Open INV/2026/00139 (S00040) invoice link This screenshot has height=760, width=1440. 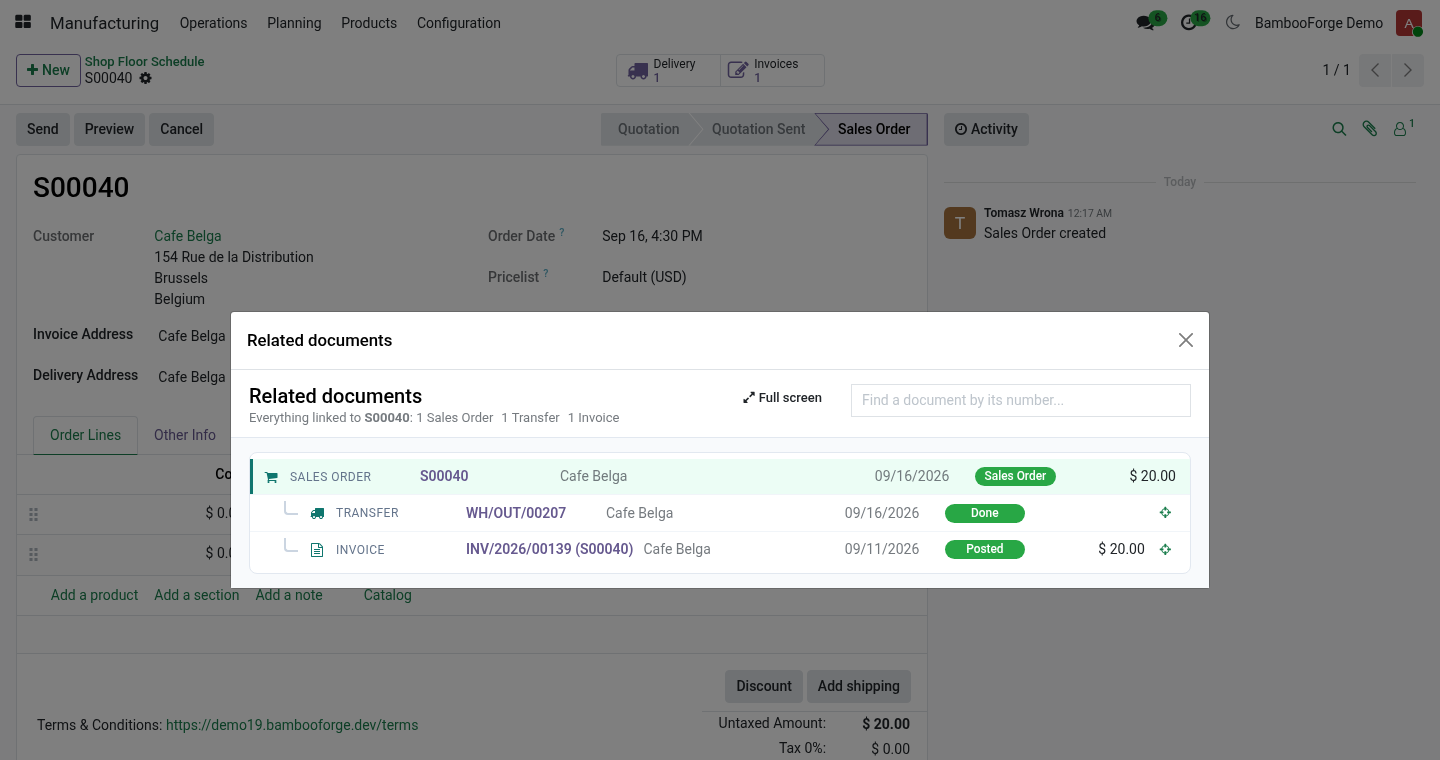(550, 549)
